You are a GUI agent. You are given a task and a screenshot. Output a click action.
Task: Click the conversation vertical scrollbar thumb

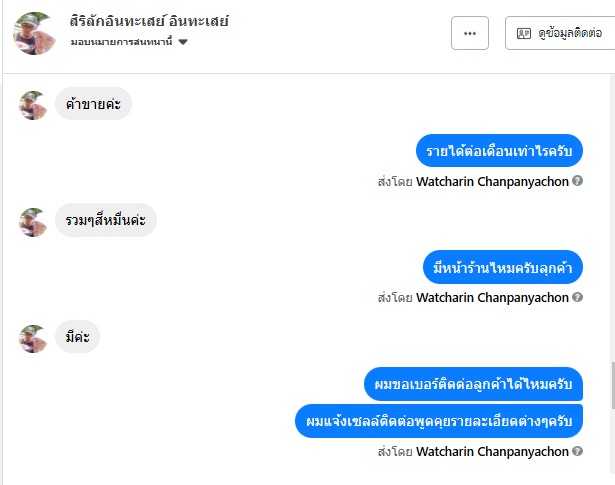click(613, 386)
